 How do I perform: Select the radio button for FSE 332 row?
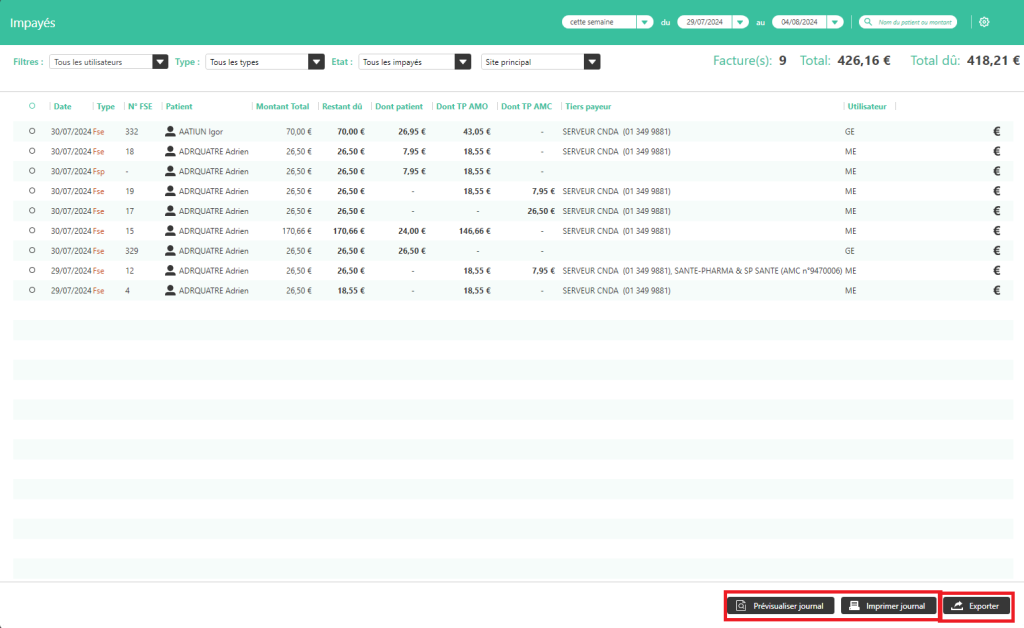coord(32,131)
